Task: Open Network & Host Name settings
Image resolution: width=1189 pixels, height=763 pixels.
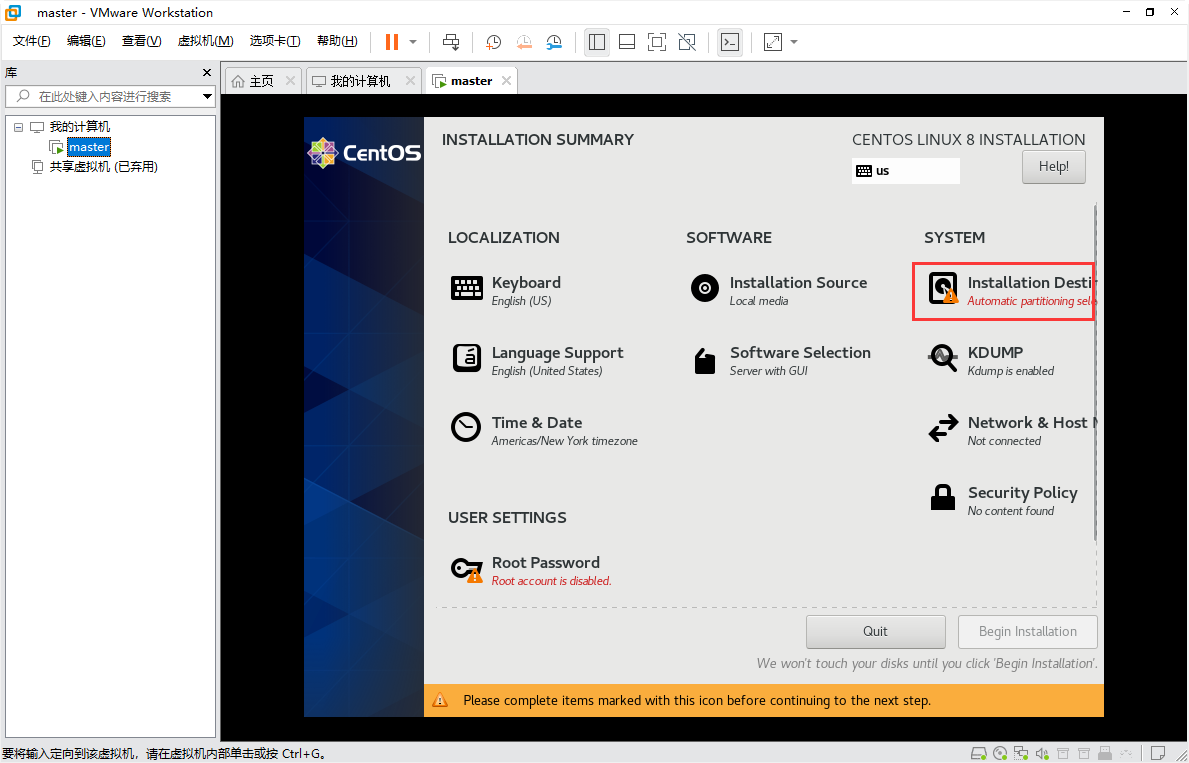Action: coord(1011,430)
